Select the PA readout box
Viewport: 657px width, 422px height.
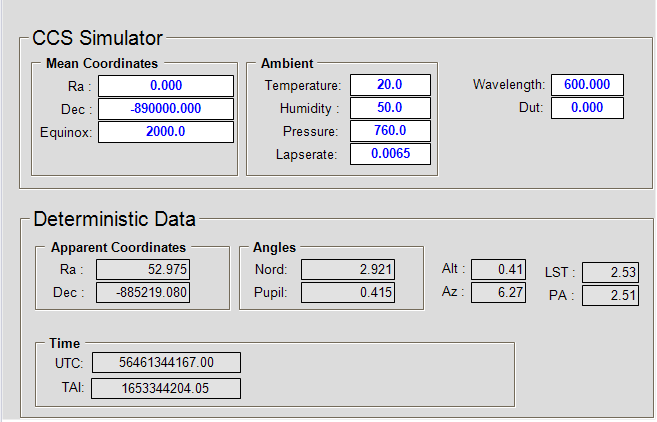click(x=610, y=296)
